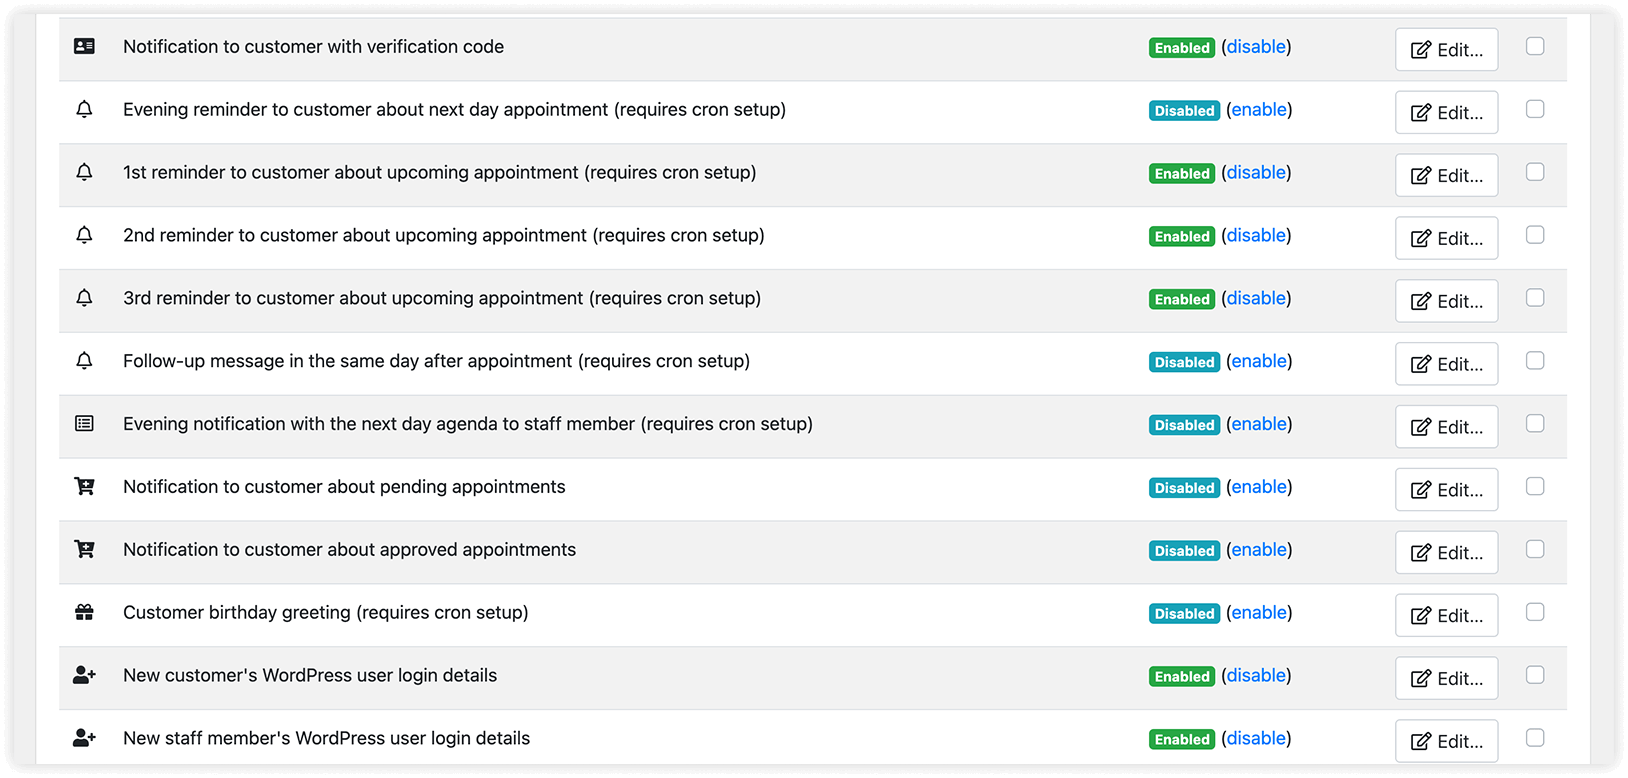Edit the next day agenda staff notification
Image resolution: width=1628 pixels, height=778 pixels.
[1446, 427]
